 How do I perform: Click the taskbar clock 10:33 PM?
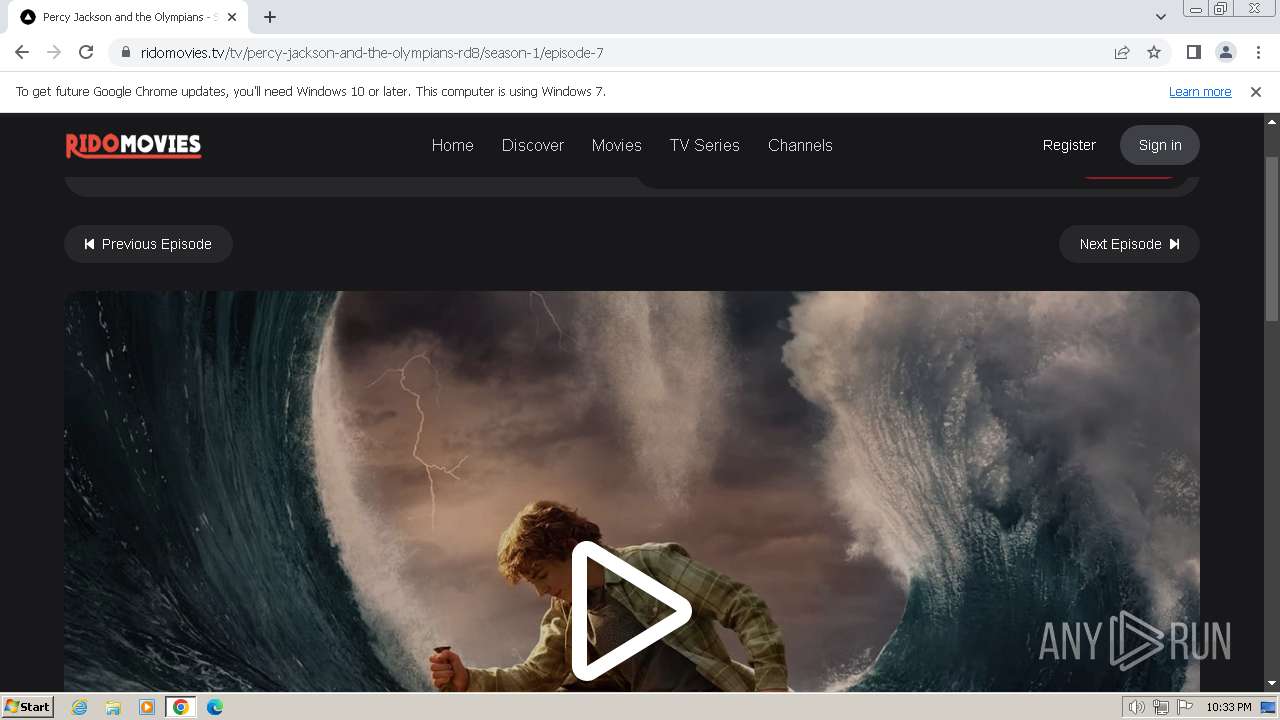tap(1228, 707)
